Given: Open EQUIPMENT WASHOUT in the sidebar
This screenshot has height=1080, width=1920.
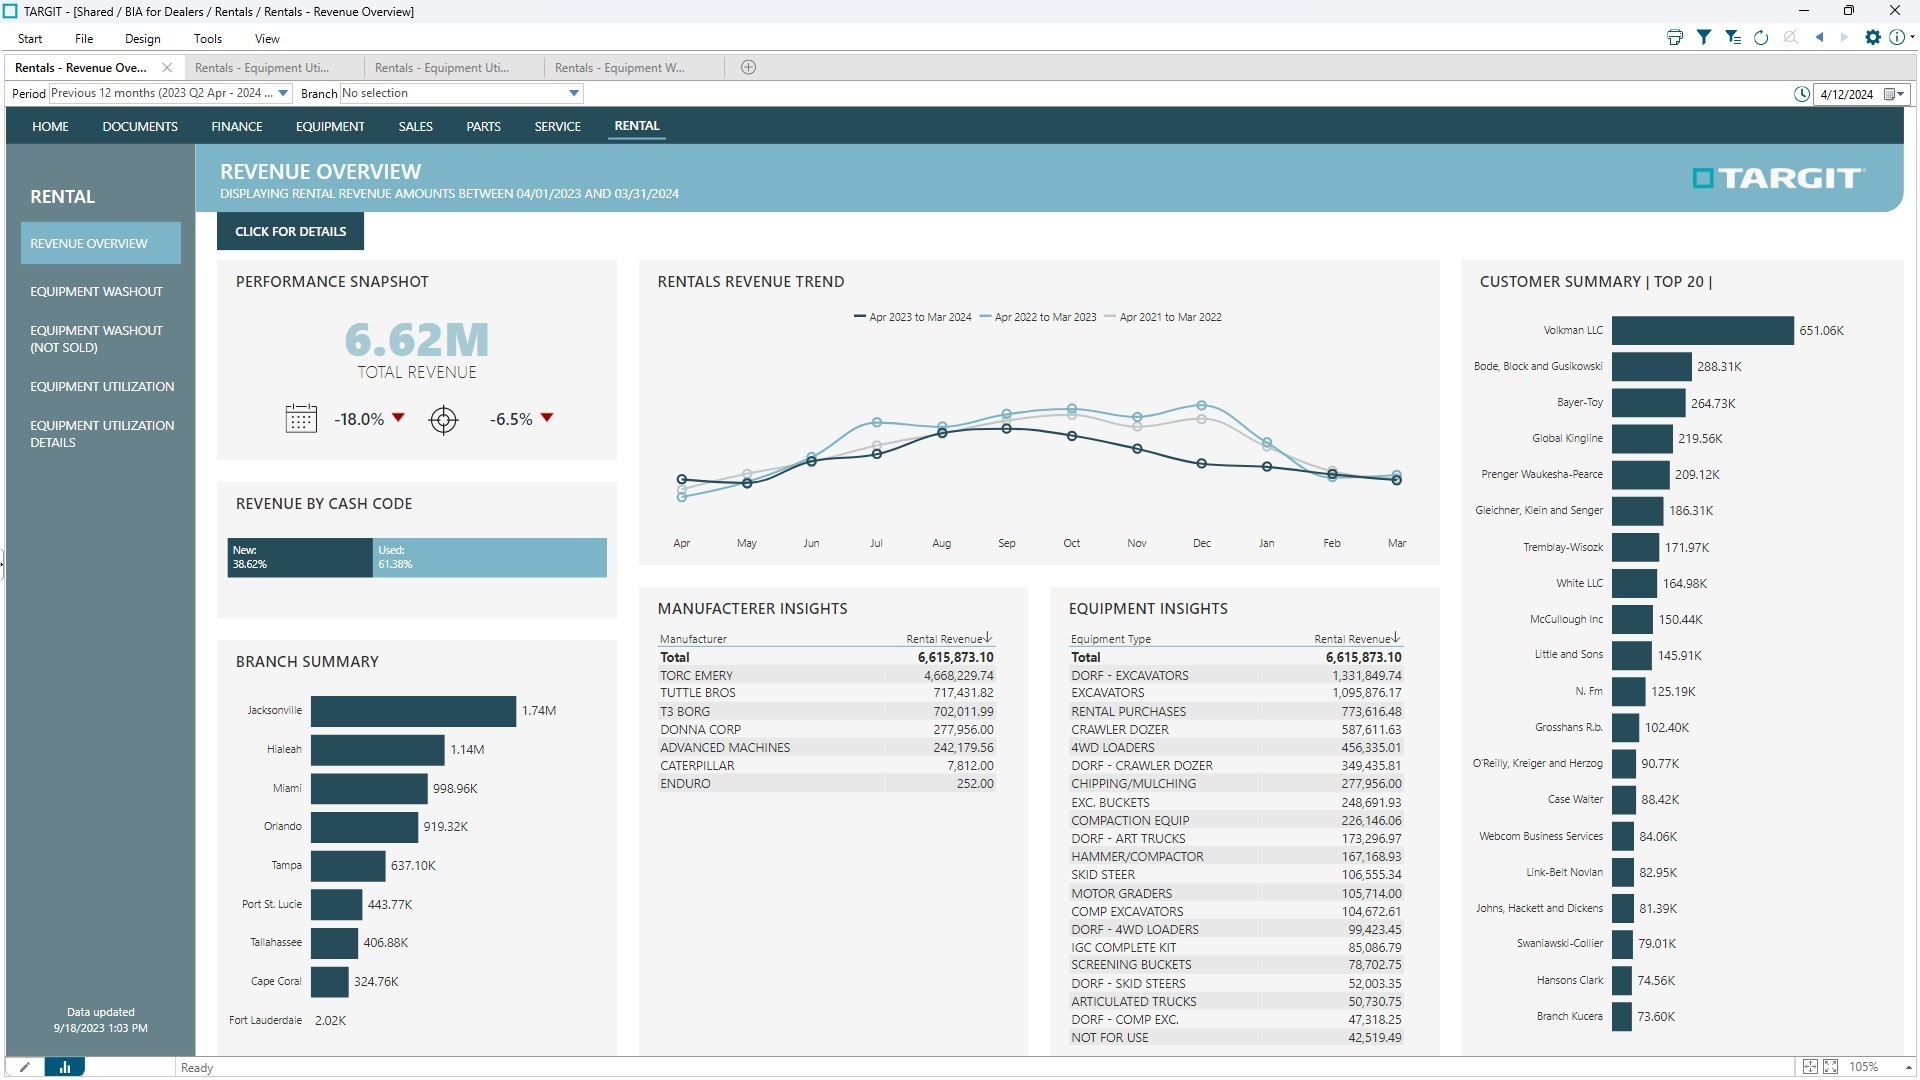Looking at the screenshot, I should (x=96, y=292).
